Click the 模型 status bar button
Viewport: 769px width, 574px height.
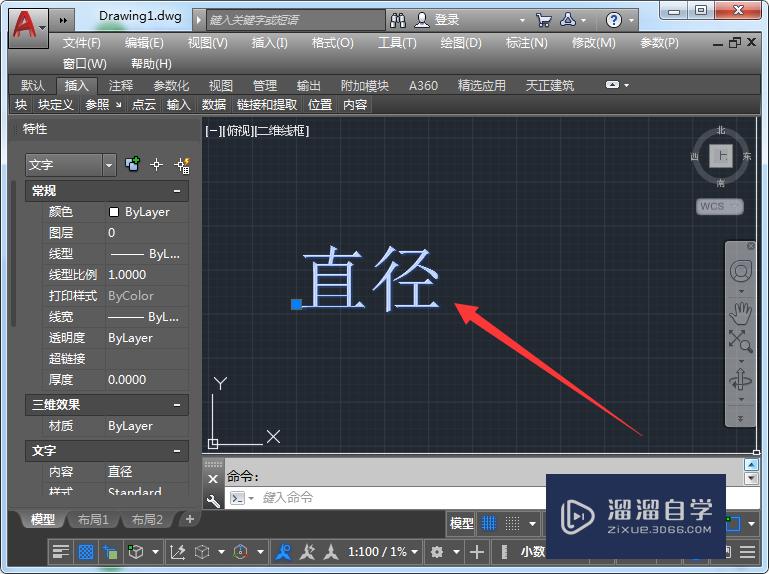[x=461, y=523]
